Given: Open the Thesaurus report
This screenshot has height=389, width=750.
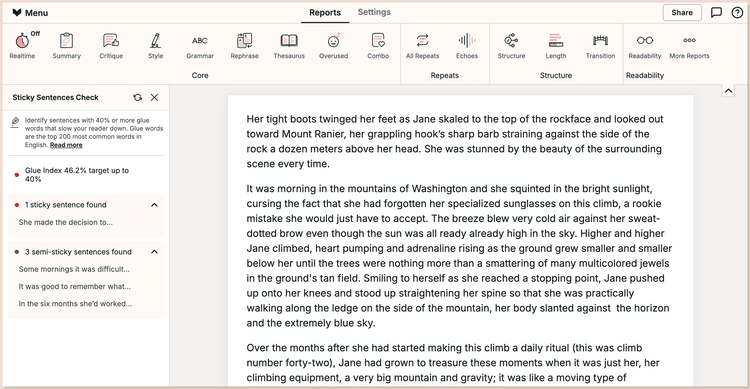Looking at the screenshot, I should pos(289,45).
